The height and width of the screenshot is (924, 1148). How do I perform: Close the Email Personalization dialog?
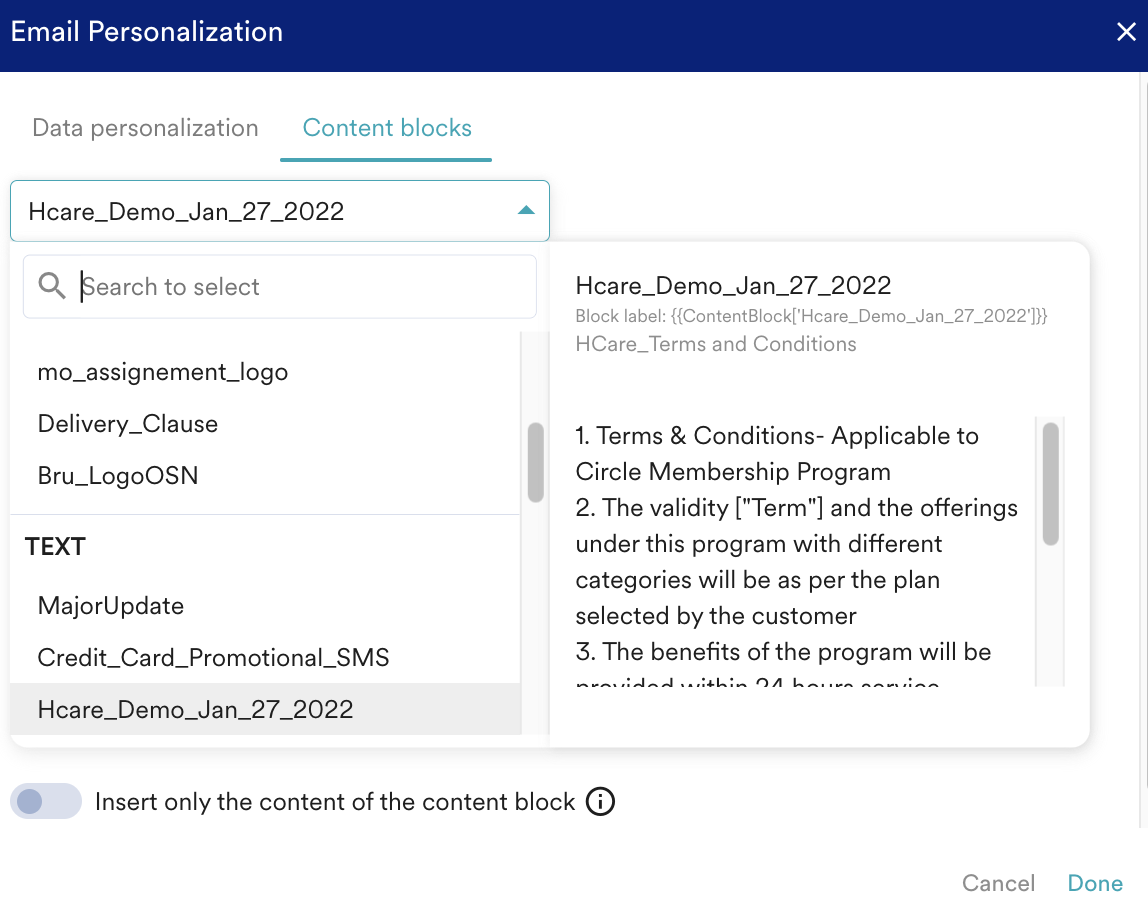click(1126, 31)
